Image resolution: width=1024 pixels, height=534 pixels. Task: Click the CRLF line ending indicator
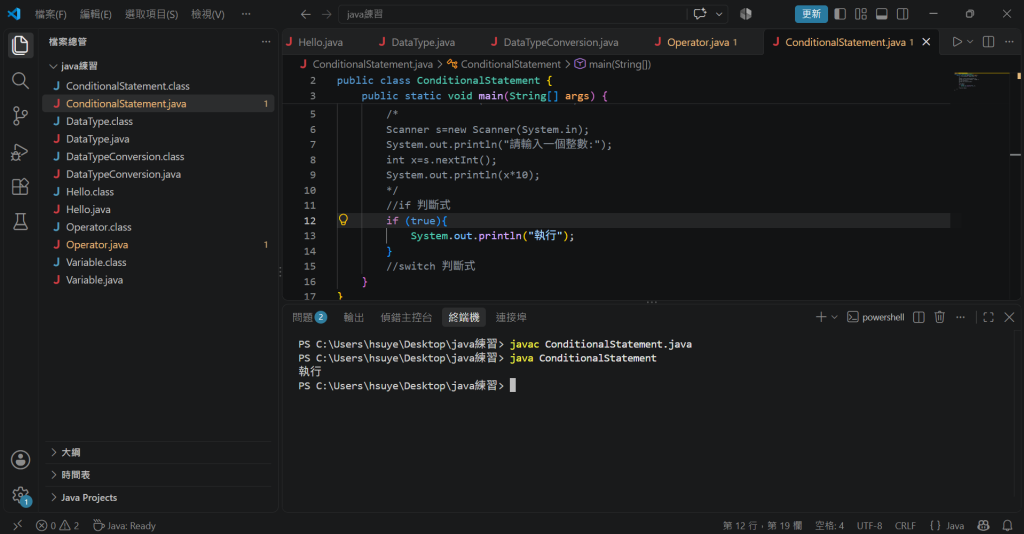pyautogui.click(x=904, y=526)
